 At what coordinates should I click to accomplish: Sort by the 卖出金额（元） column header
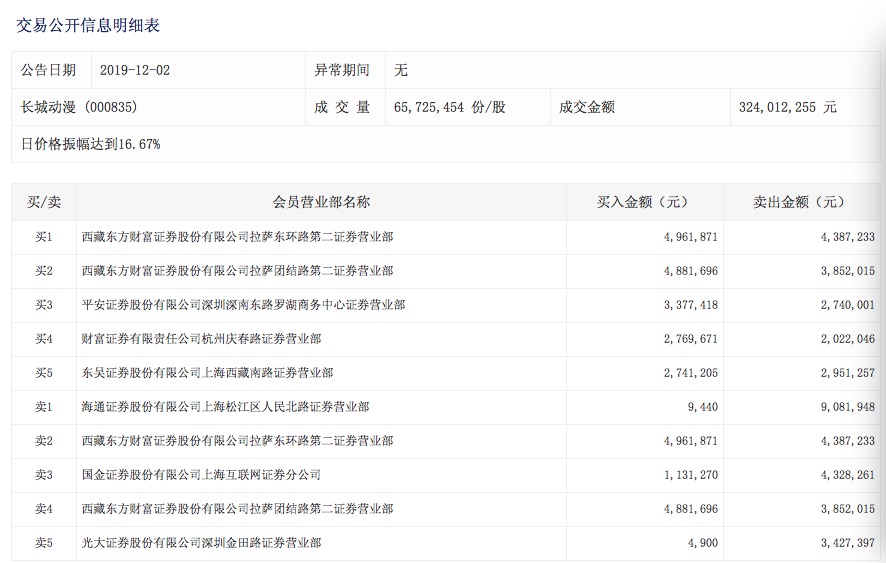799,202
